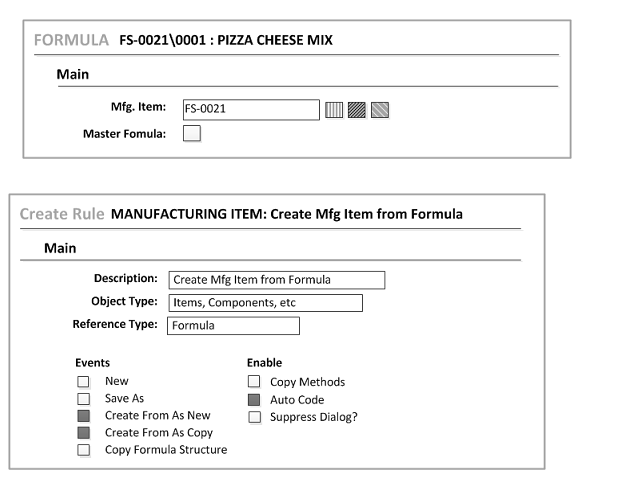Screen dimensions: 623x477
Task: Toggle the Master Formula checkbox
Action: pyautogui.click(x=192, y=132)
